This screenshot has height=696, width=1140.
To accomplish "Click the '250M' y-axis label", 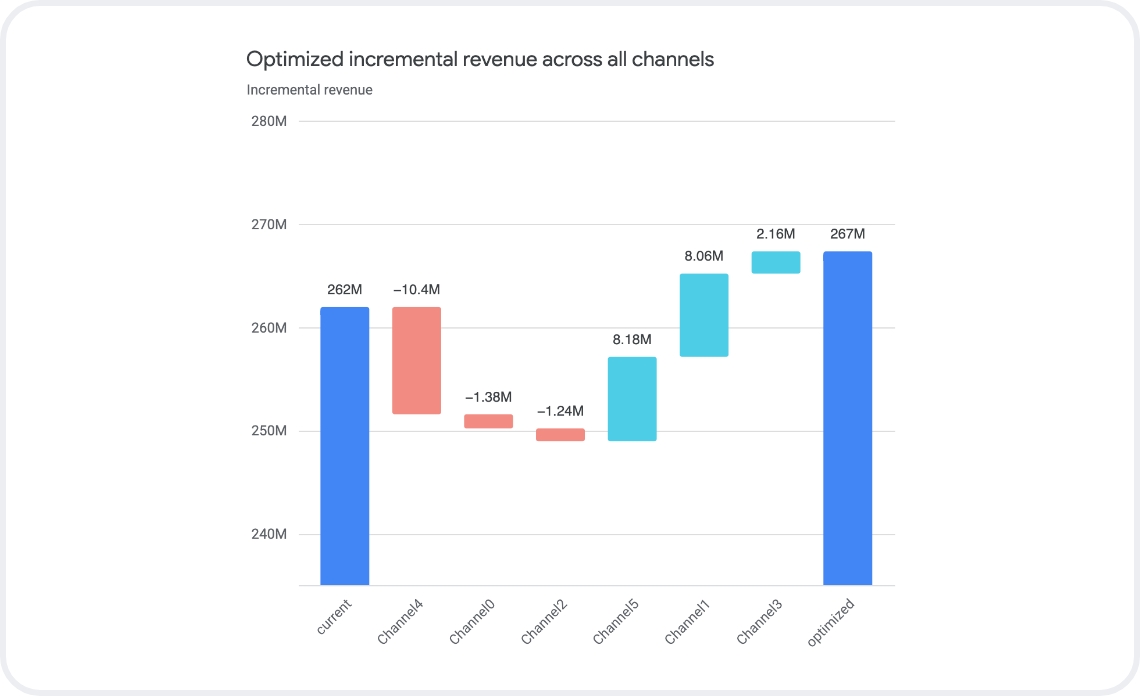I will pyautogui.click(x=269, y=431).
